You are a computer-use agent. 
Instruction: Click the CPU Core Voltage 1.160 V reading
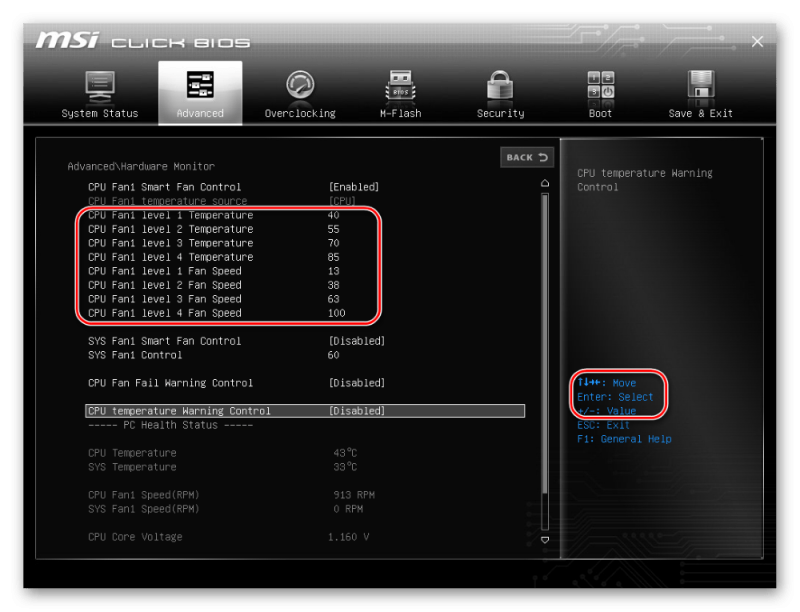[348, 537]
